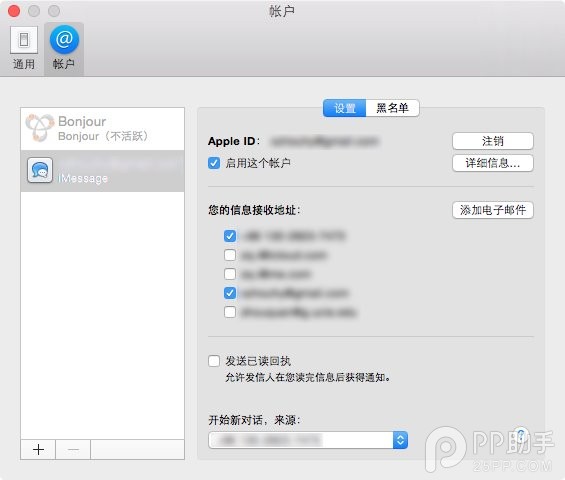Switch to the 设置 tab
Screen dimensions: 565x480
point(344,108)
